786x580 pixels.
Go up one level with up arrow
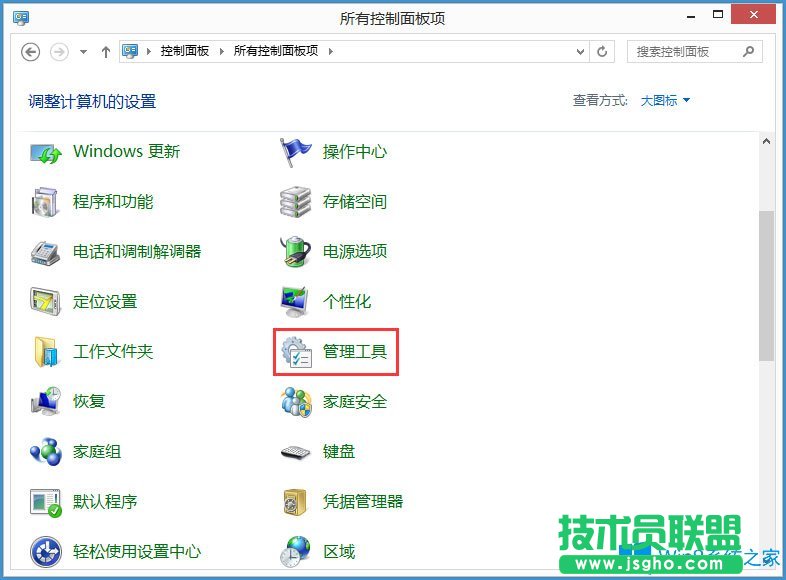[106, 52]
